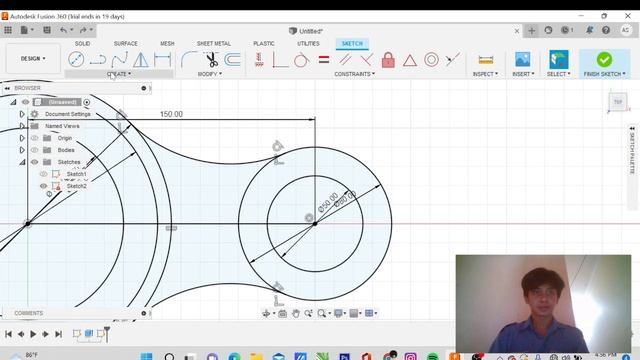The image size is (640, 360).
Task: Toggle visibility of Sketches folder
Action: (34, 162)
